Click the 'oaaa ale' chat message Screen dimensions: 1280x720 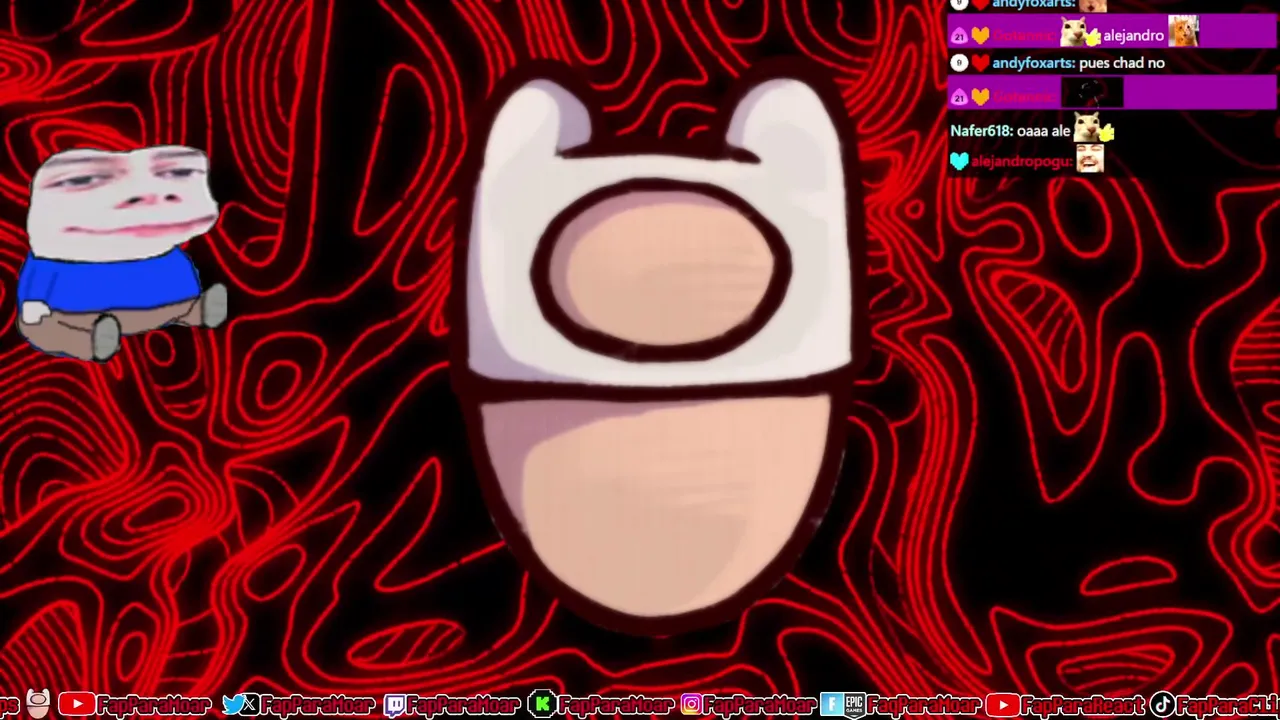[1045, 131]
